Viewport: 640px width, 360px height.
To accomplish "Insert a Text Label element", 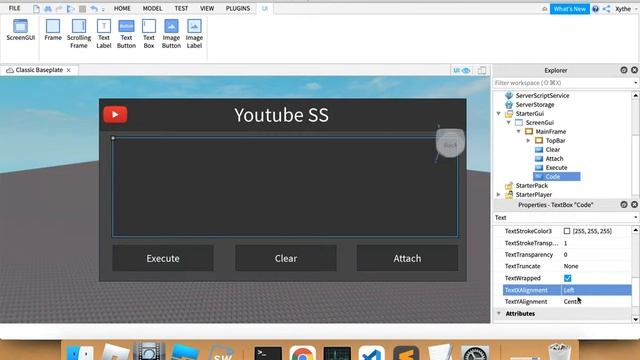I will coord(104,34).
